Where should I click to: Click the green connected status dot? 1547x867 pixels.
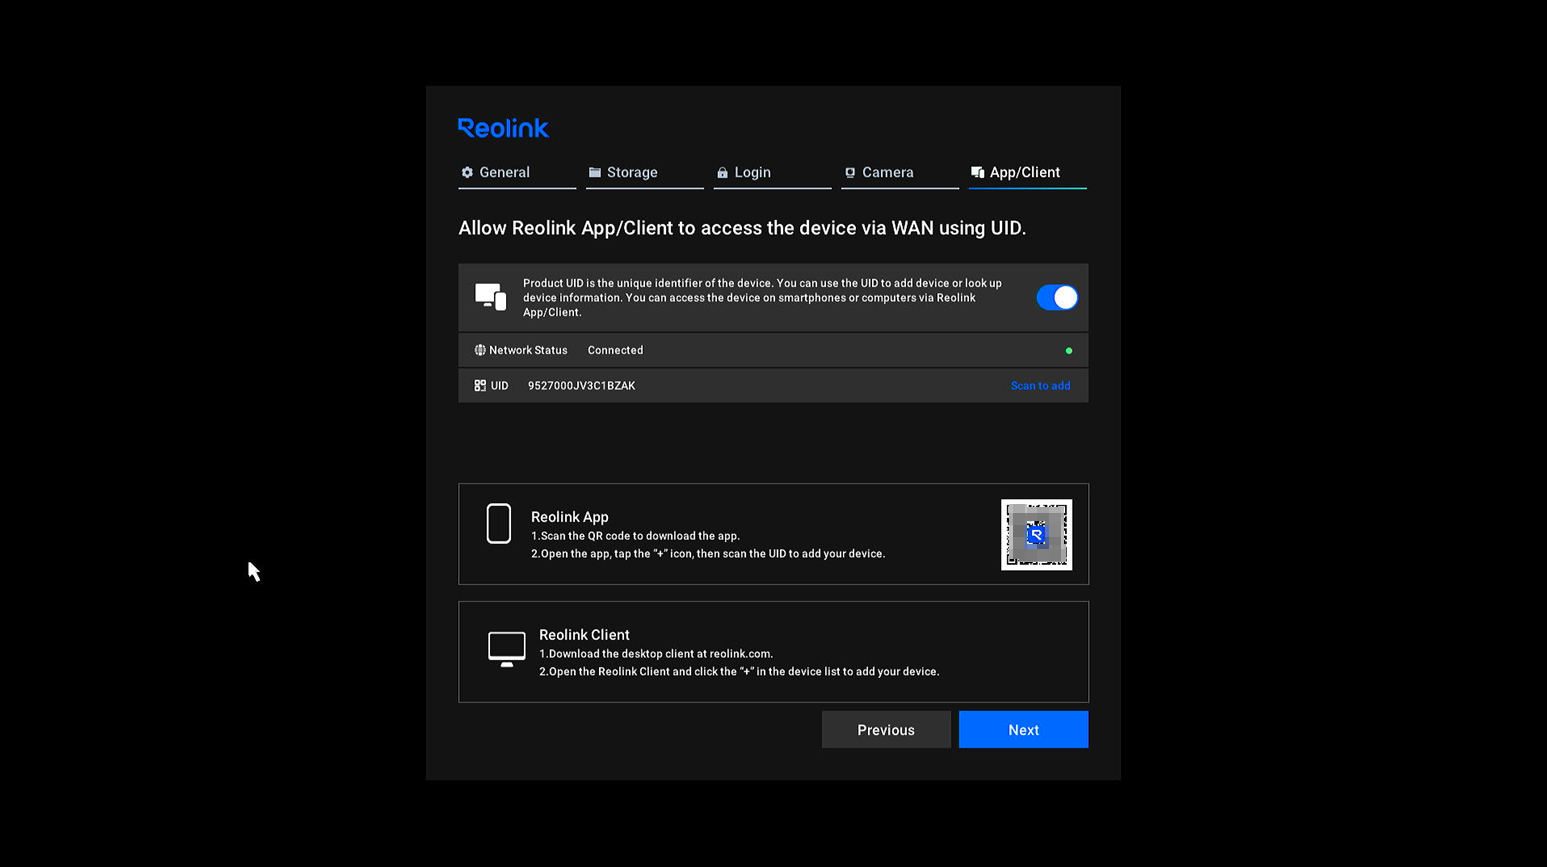tap(1069, 351)
